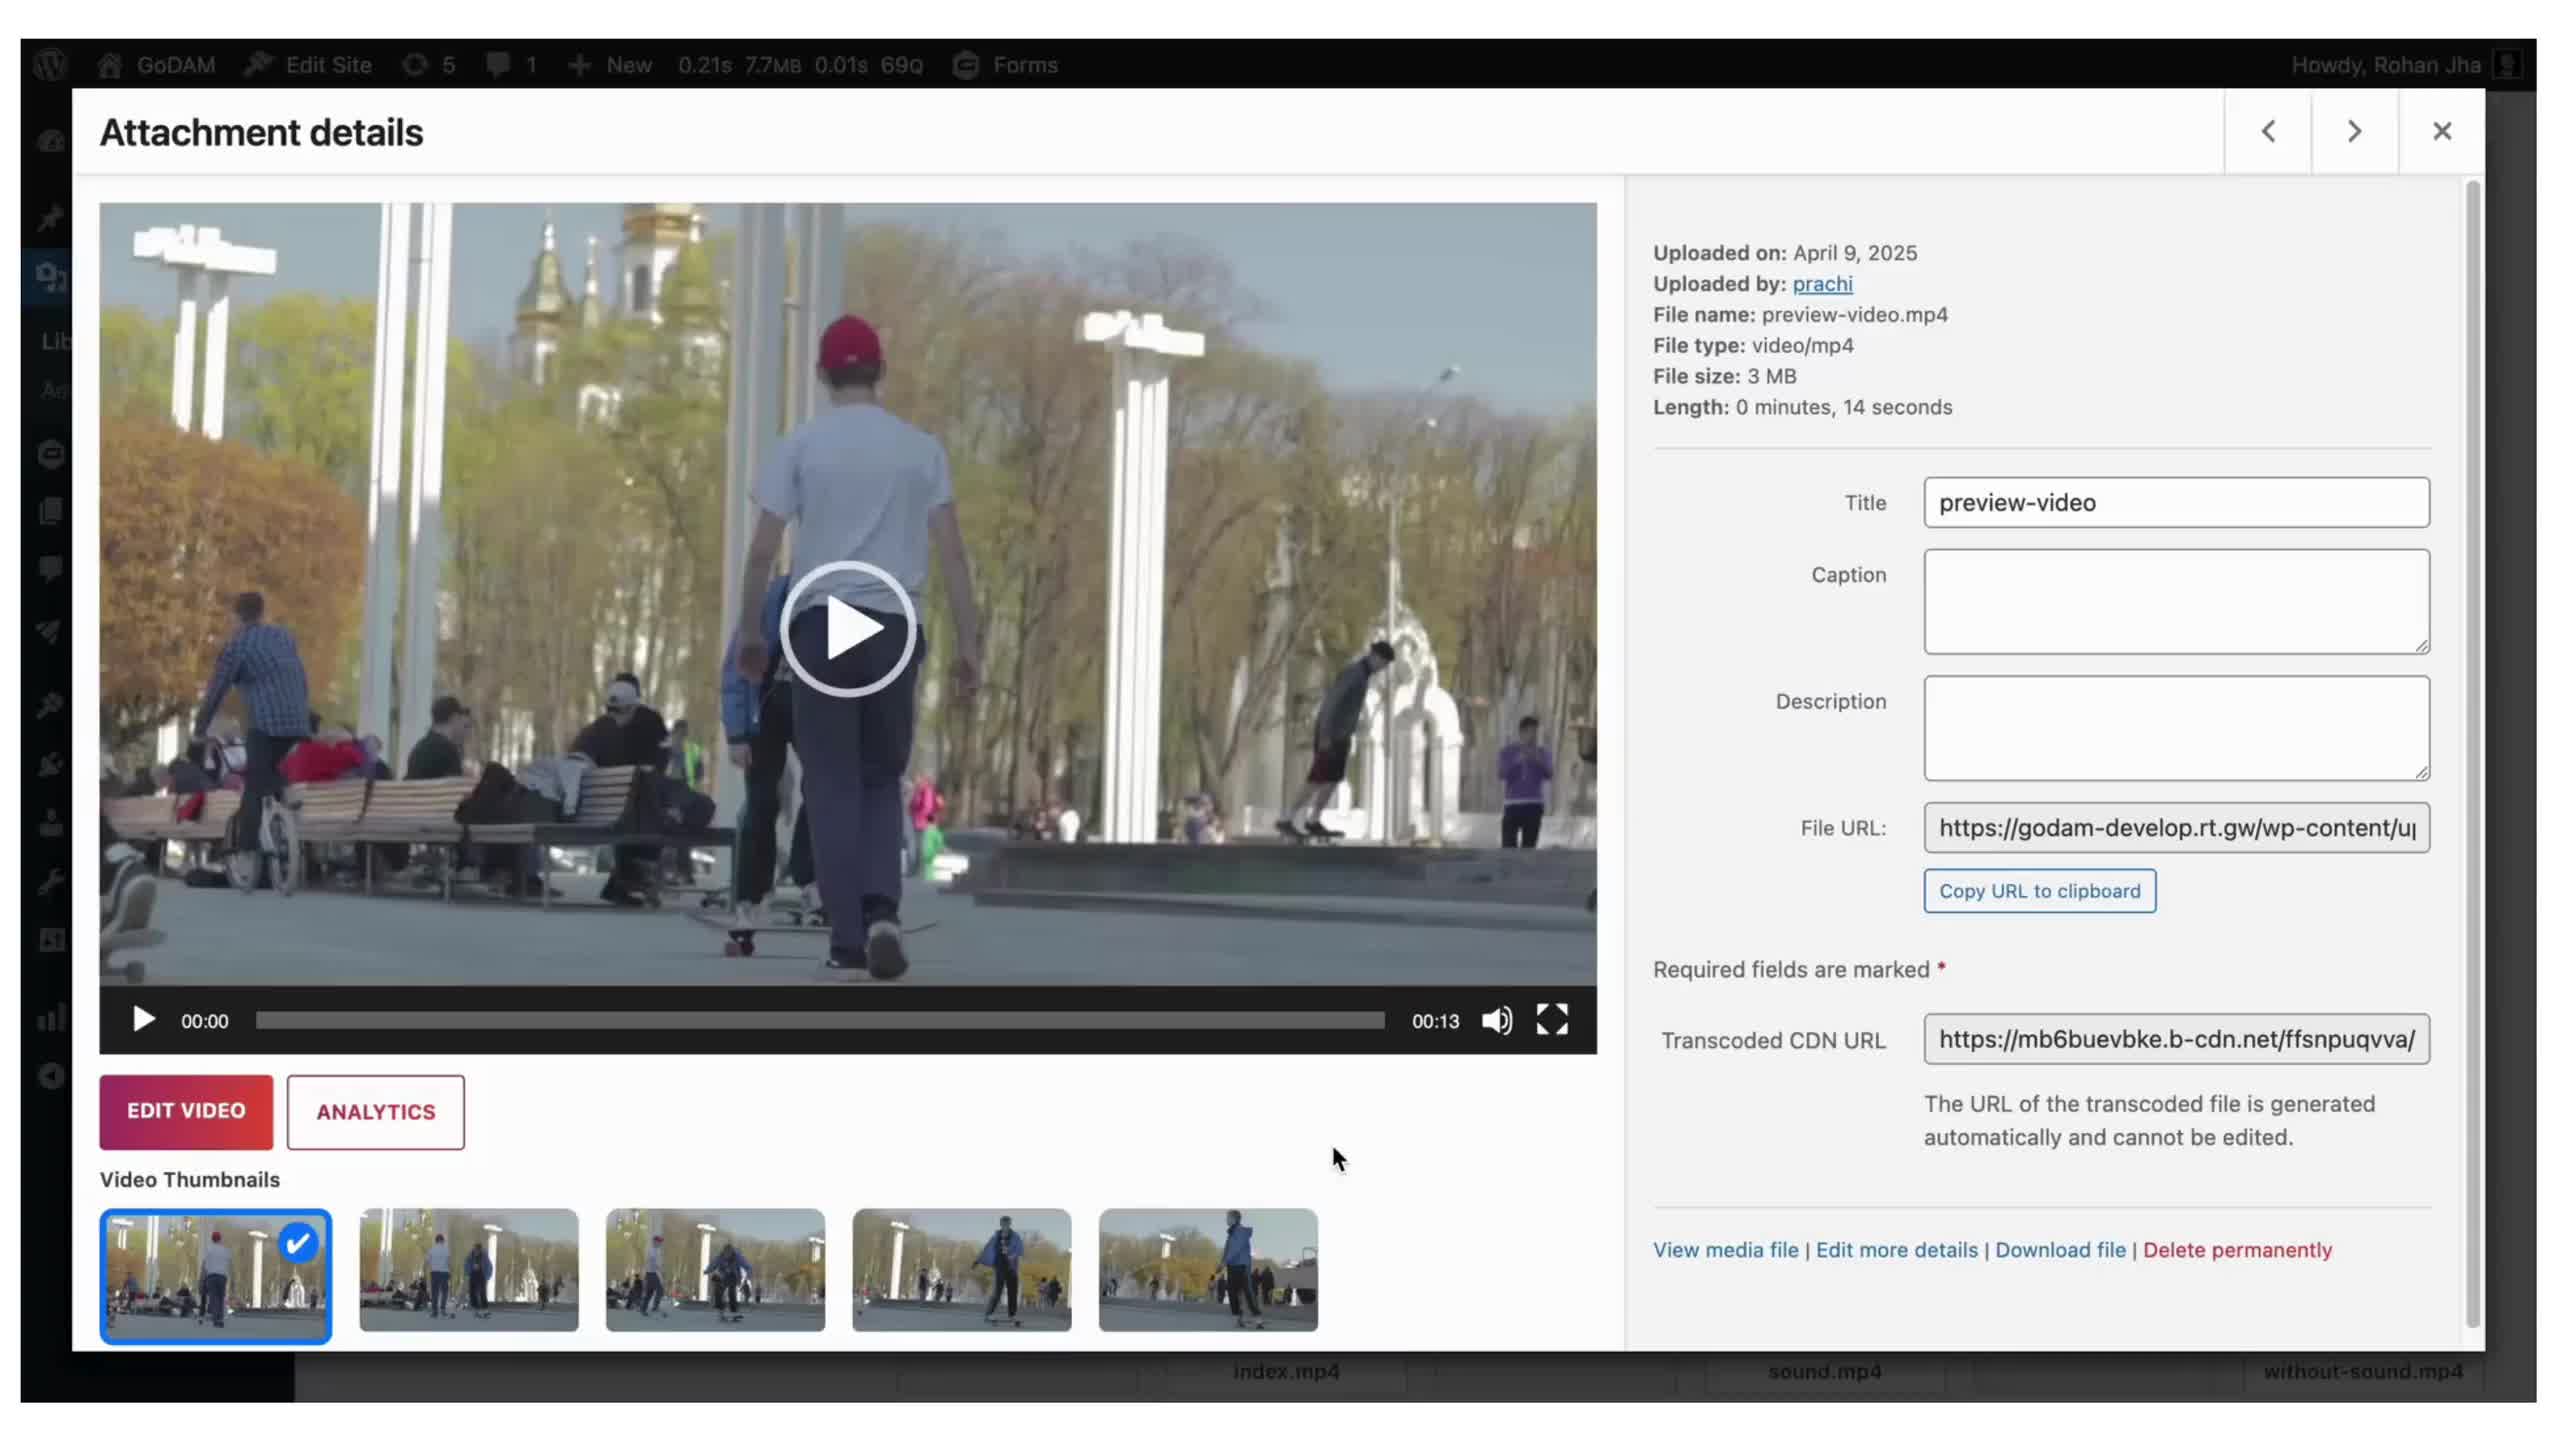Go to the previous attachment via the left chevron
This screenshot has height=1440, width=2560.
[x=2268, y=131]
